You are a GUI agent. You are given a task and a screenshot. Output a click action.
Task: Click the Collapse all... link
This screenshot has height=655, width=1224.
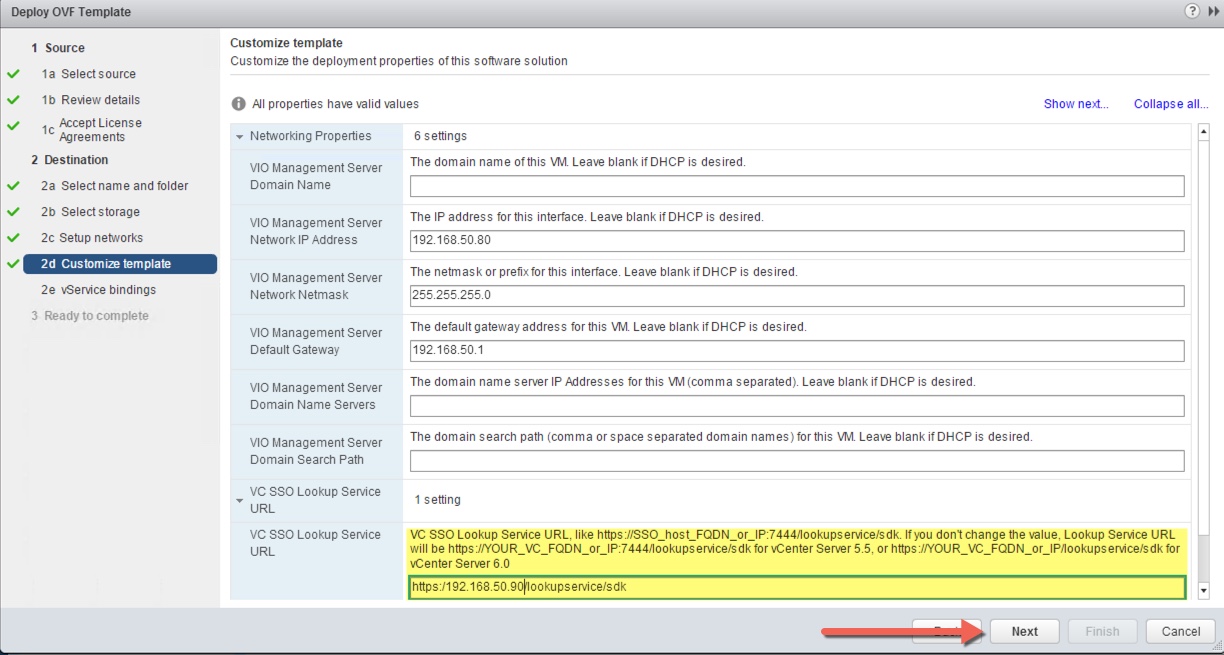1170,104
